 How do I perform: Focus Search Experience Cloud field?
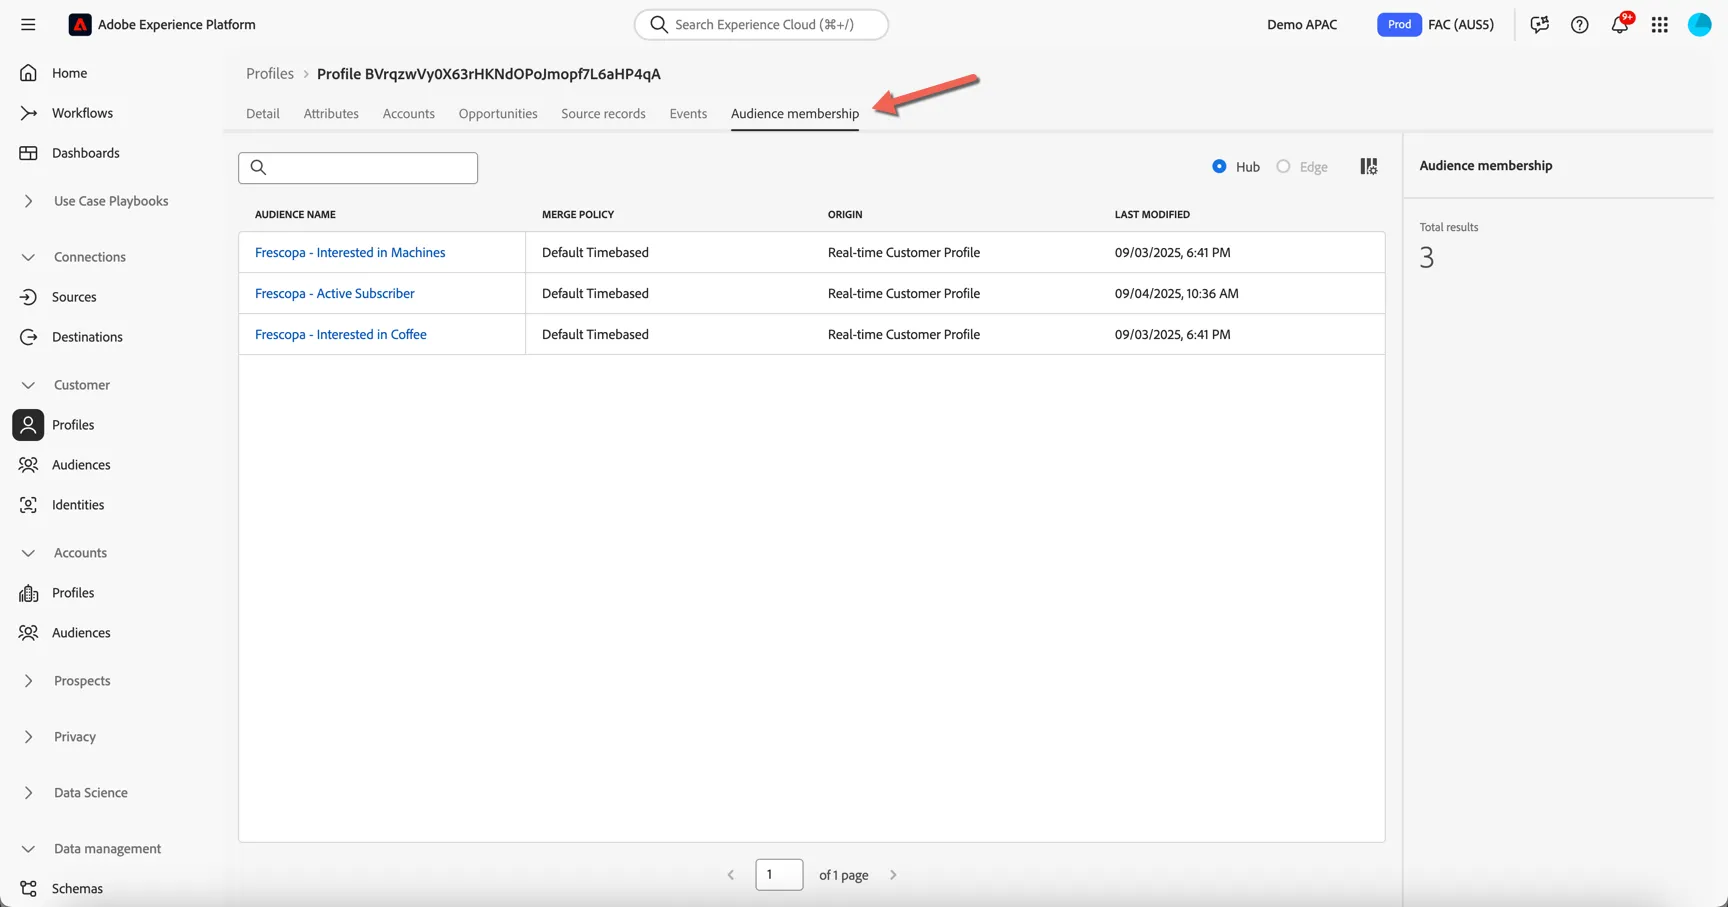pyautogui.click(x=761, y=24)
